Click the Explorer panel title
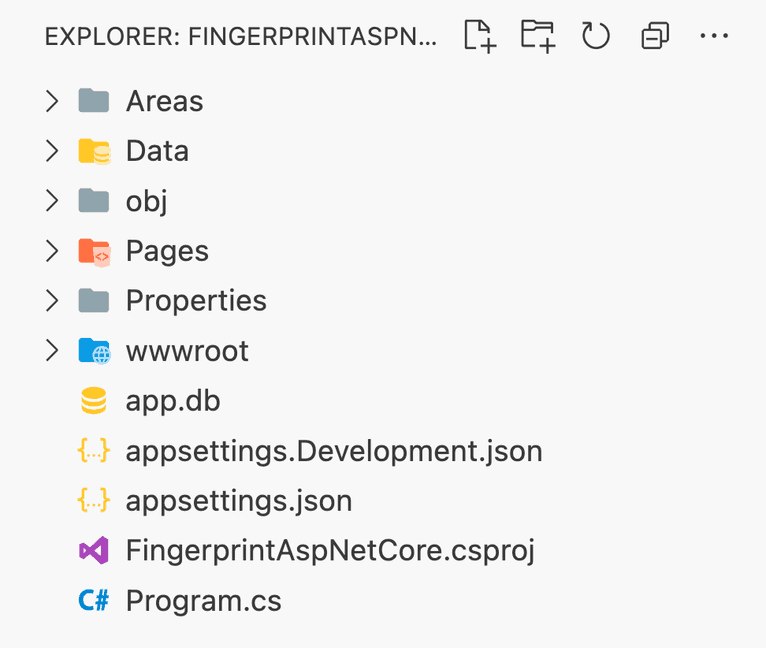 (x=241, y=38)
